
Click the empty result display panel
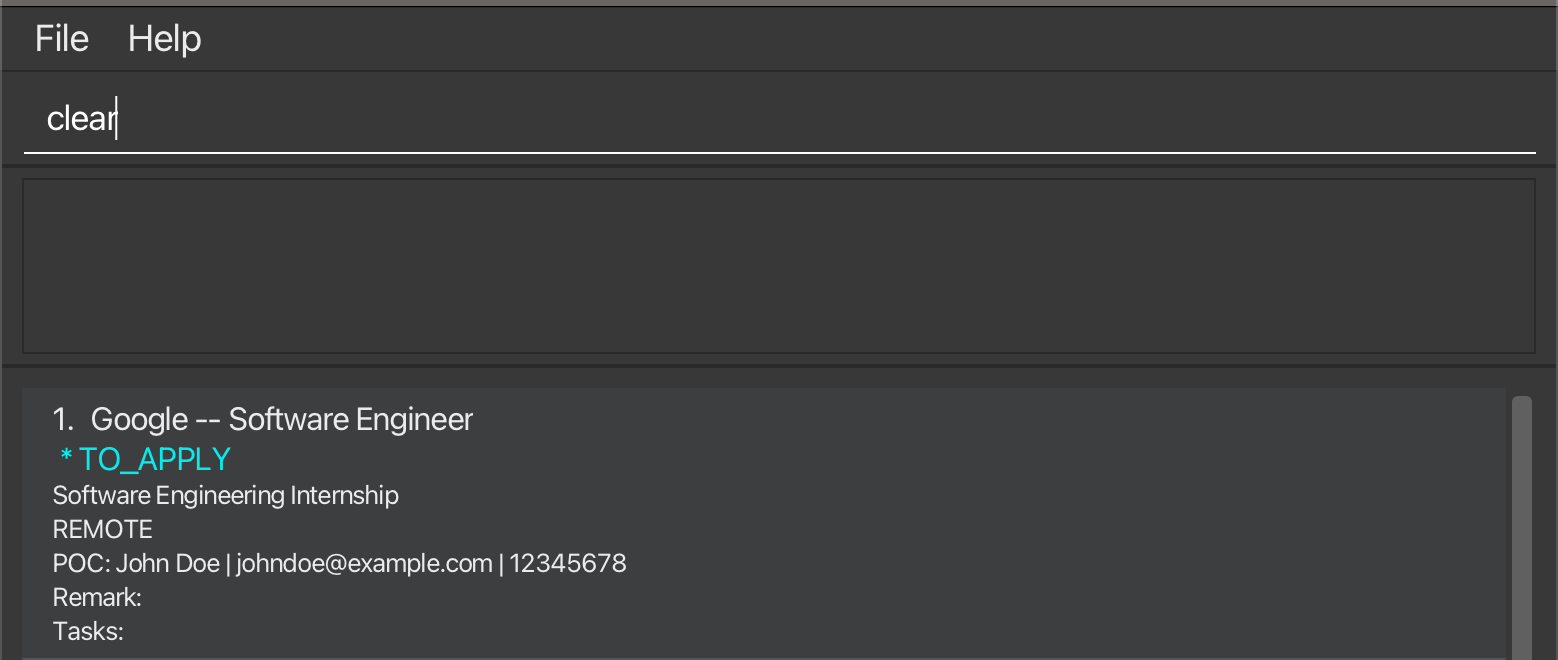click(778, 266)
